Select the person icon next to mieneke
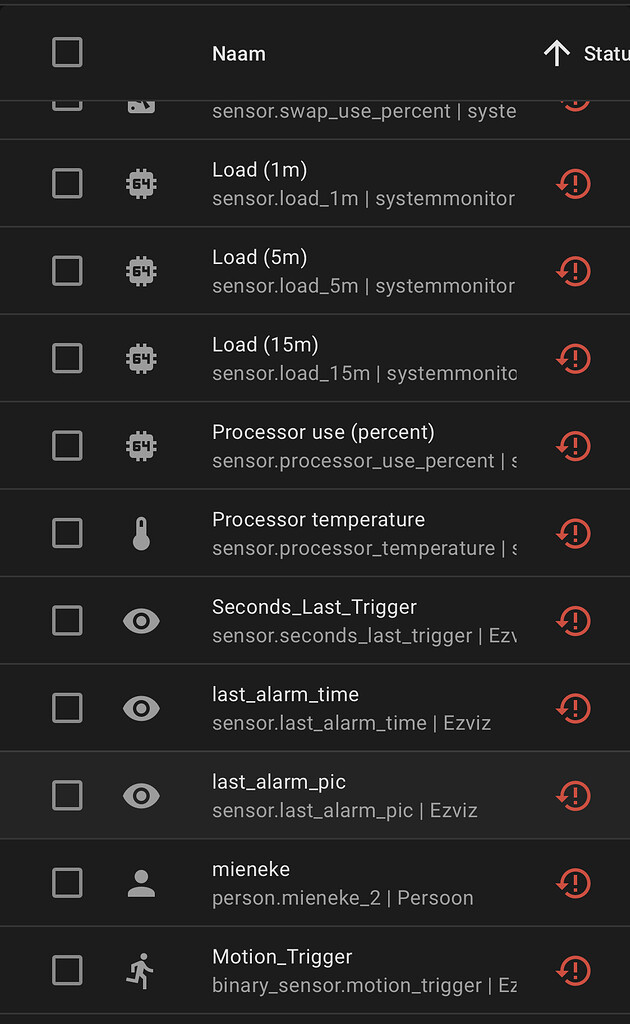 point(141,882)
